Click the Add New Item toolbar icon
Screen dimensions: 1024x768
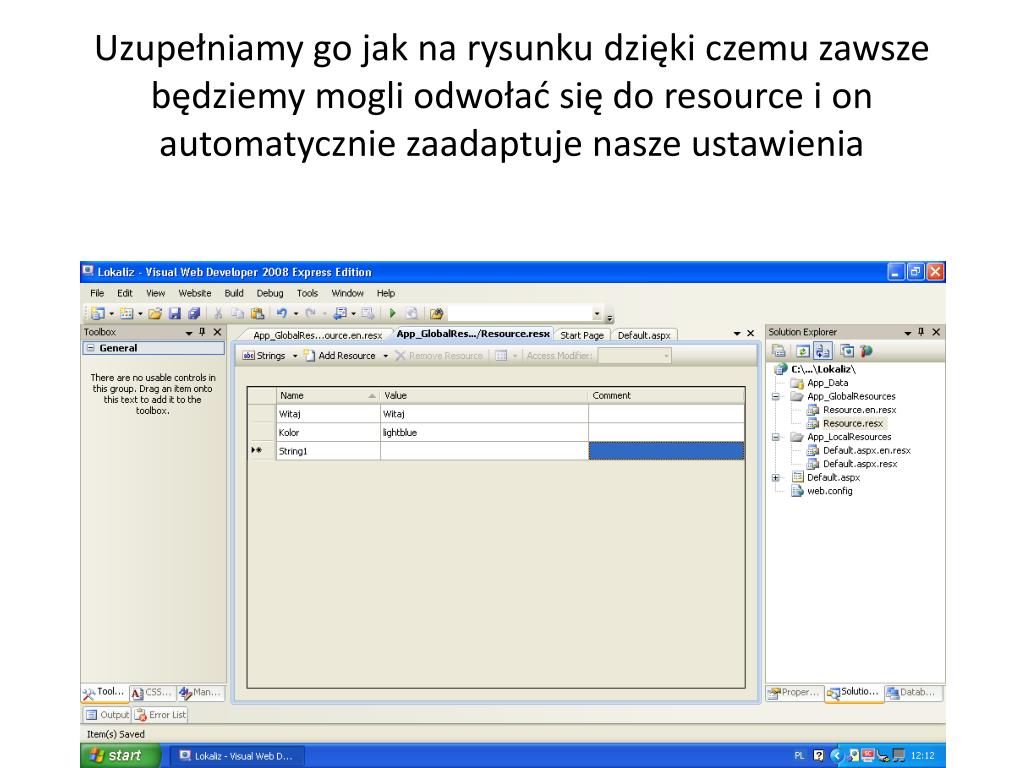[127, 313]
